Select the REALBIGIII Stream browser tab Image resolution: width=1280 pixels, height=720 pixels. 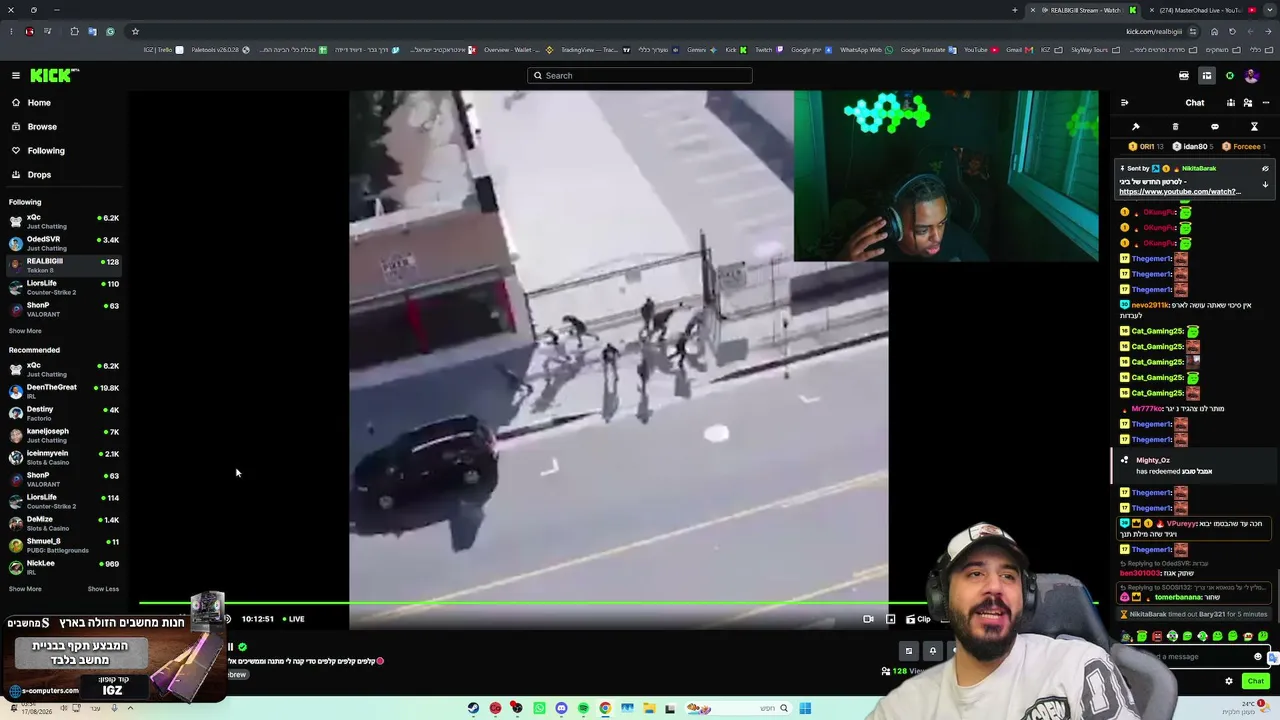coord(1083,10)
